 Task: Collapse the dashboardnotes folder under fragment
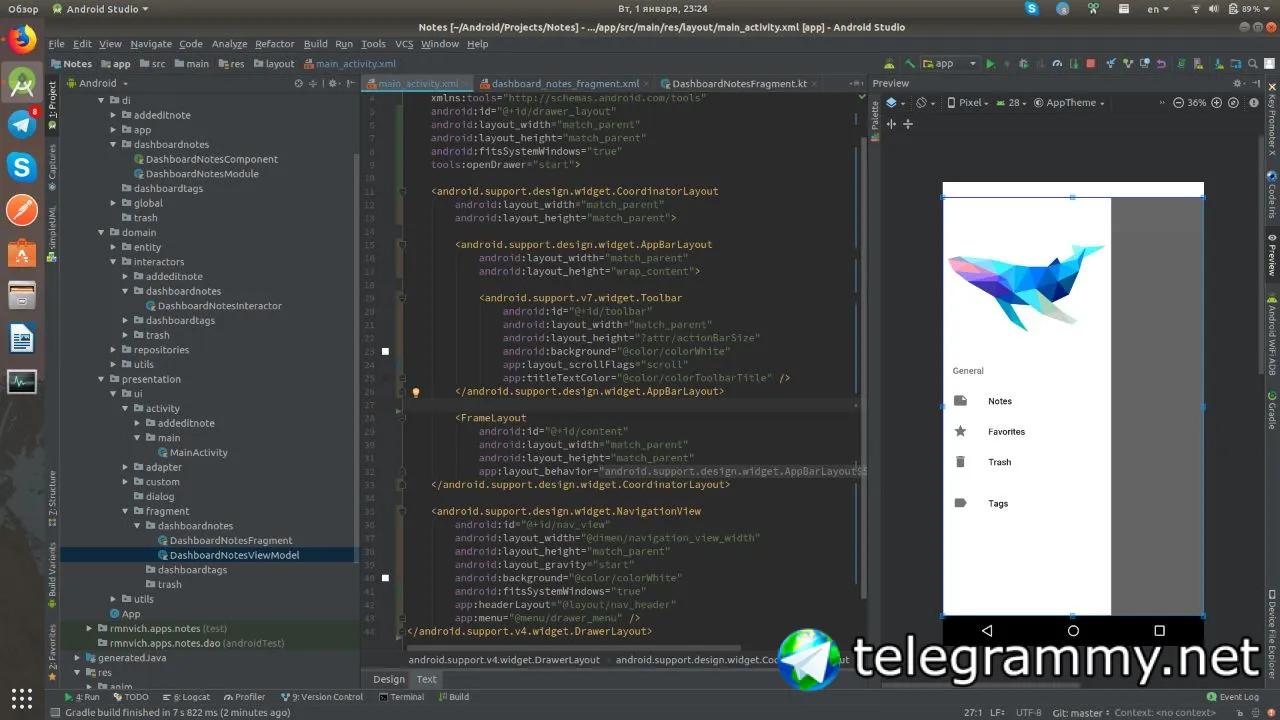(150, 526)
